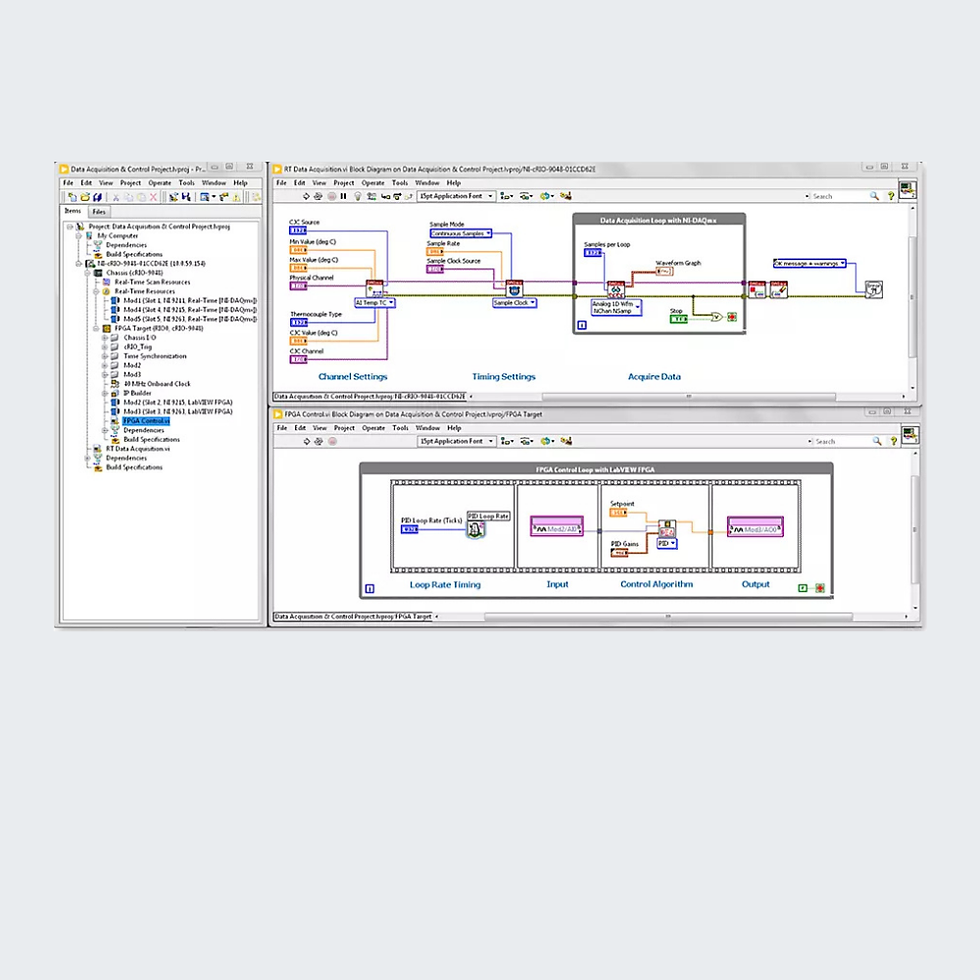Open the Operate menu in Project Explorer
Screen dimensions: 980x980
pos(159,183)
